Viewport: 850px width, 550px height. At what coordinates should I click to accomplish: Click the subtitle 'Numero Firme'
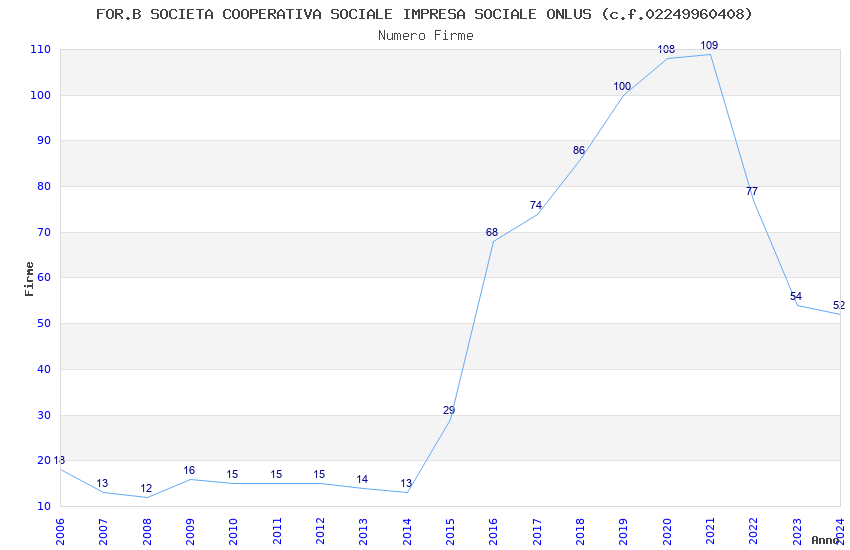coord(426,36)
